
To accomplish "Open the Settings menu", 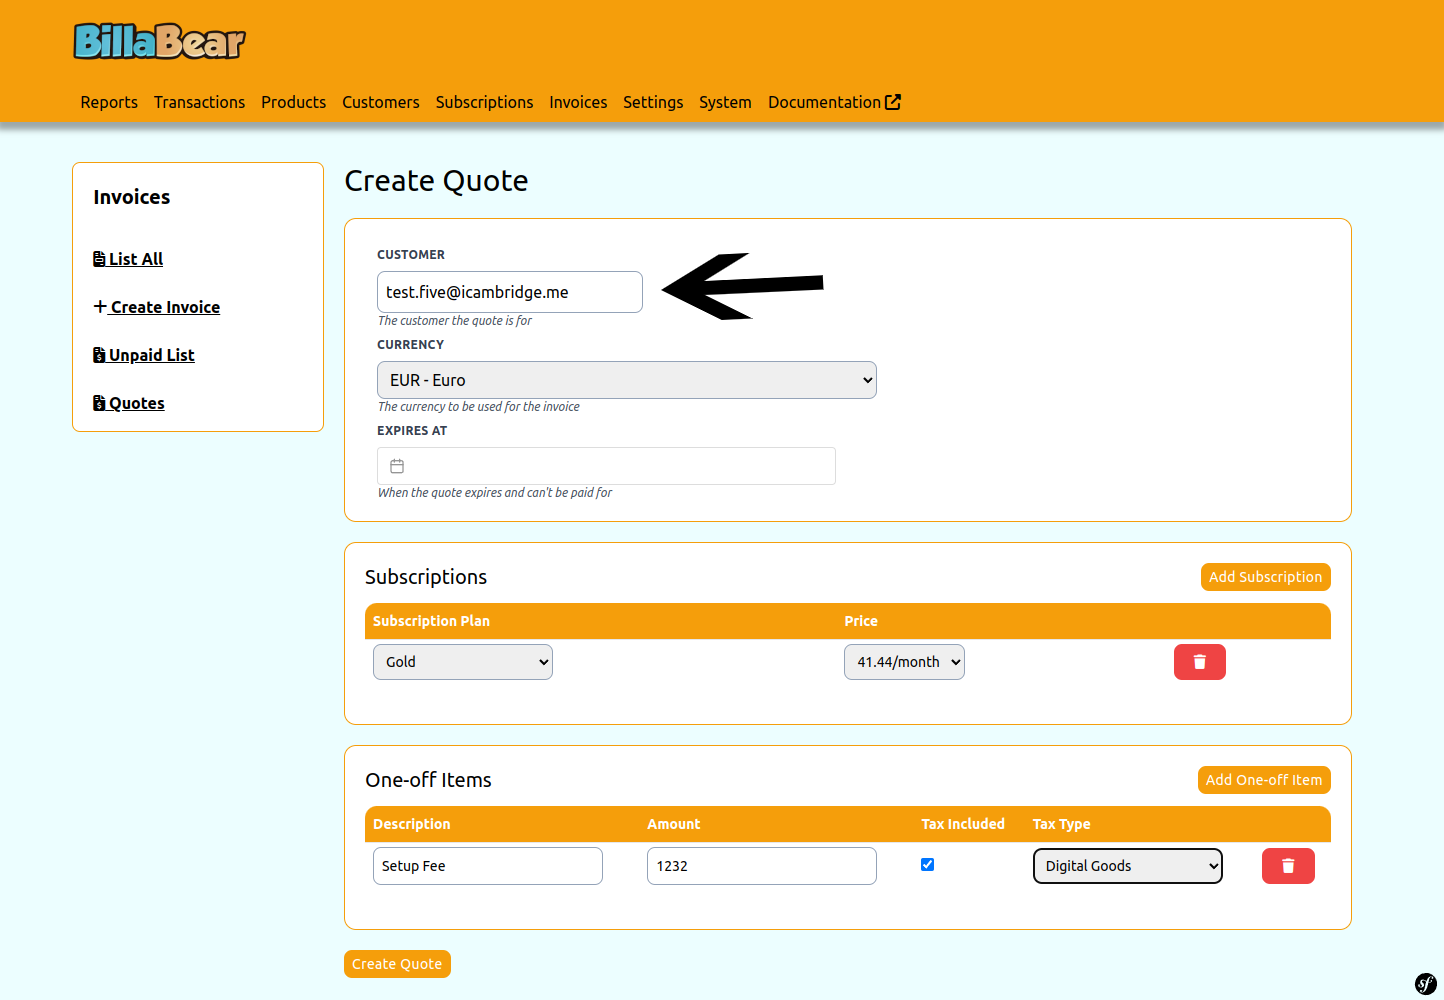I will coord(653,102).
